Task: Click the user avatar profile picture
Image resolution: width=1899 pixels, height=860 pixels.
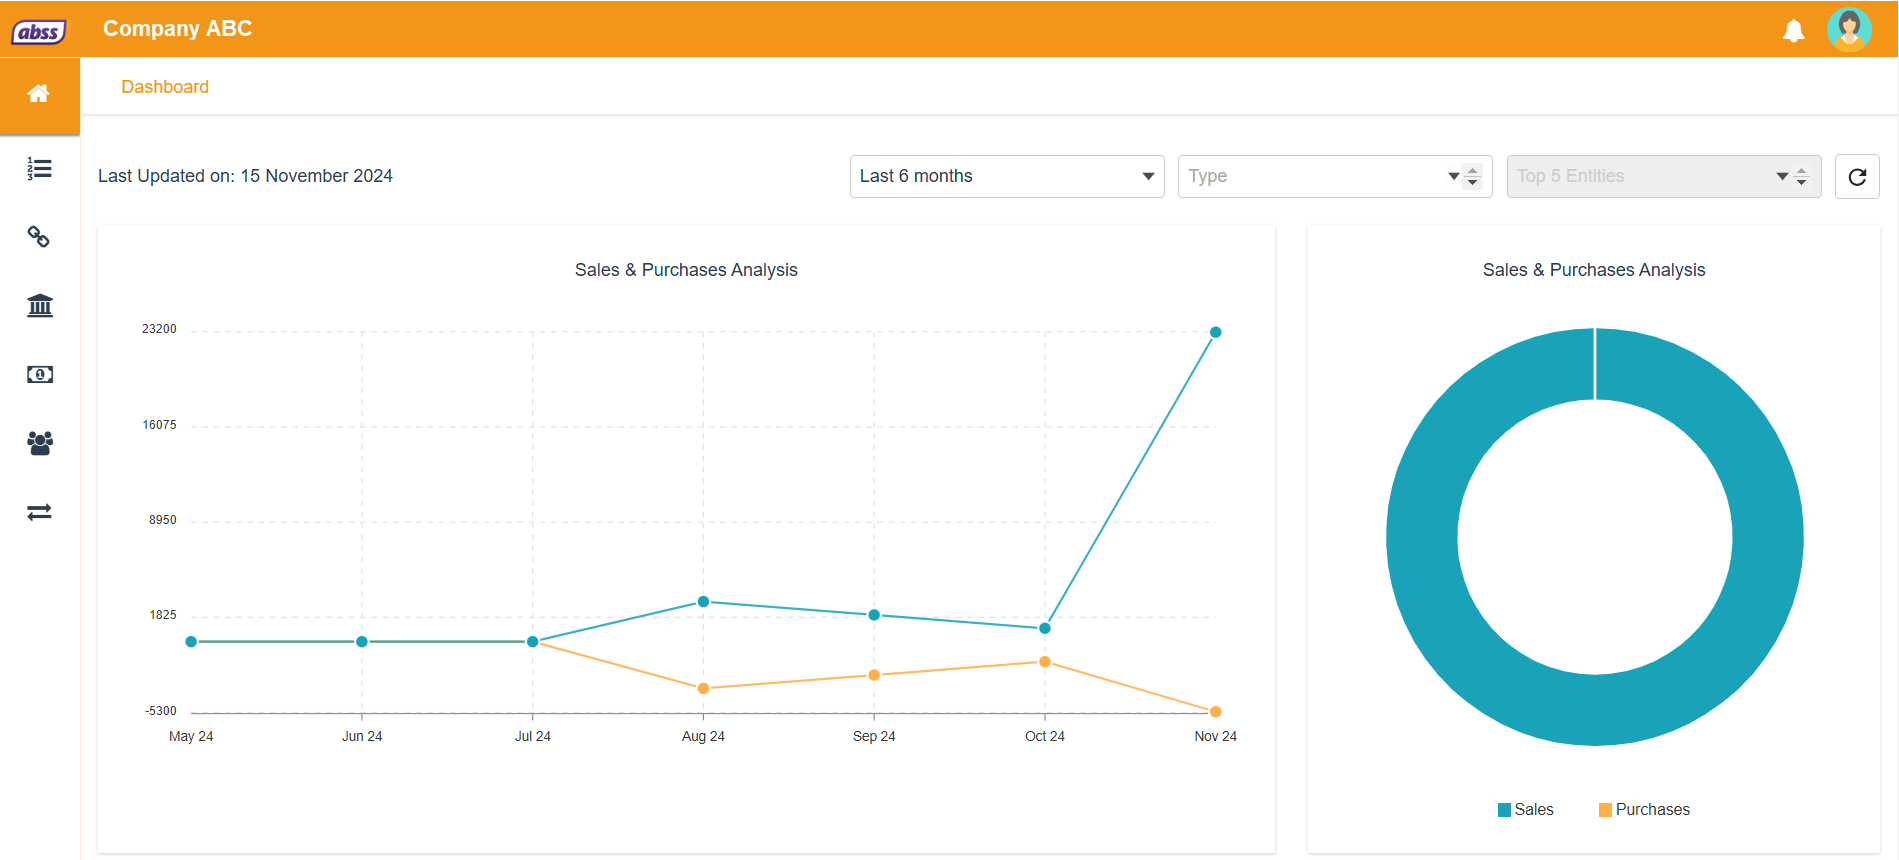Action: click(x=1848, y=29)
